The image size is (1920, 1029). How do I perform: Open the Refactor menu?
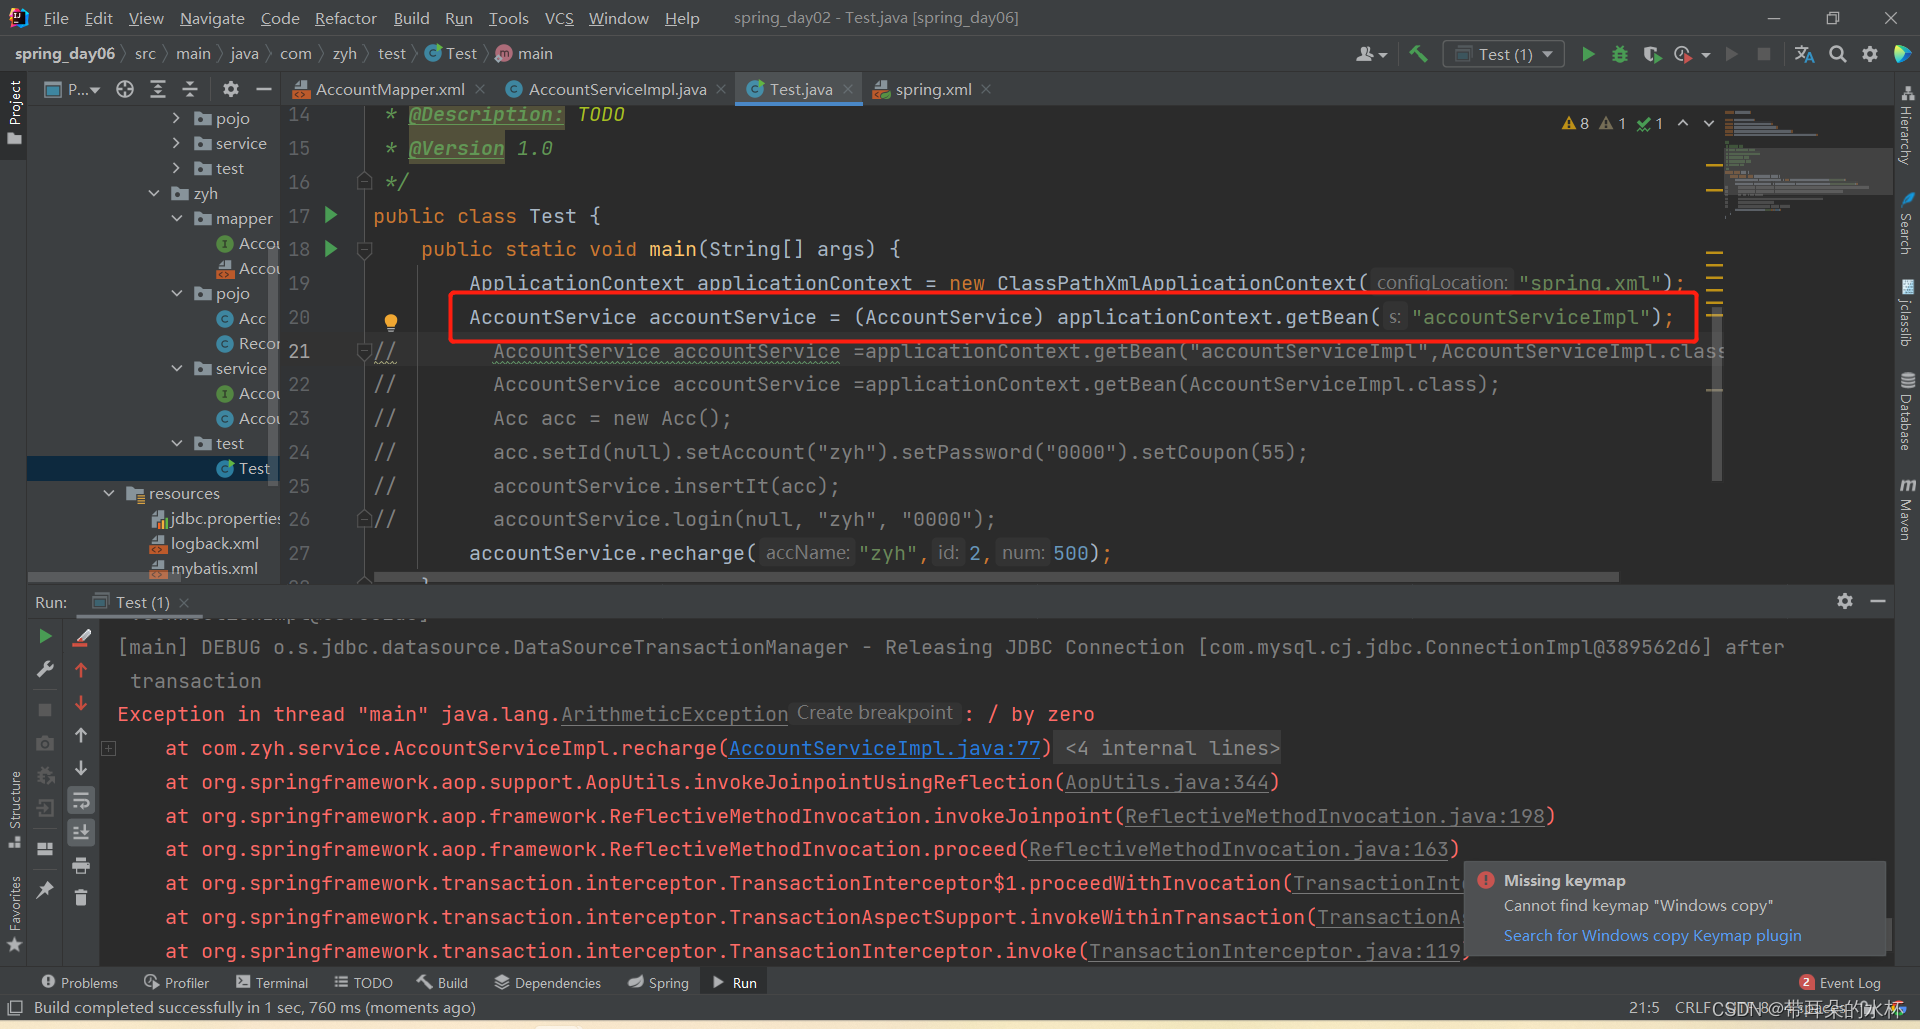345,18
